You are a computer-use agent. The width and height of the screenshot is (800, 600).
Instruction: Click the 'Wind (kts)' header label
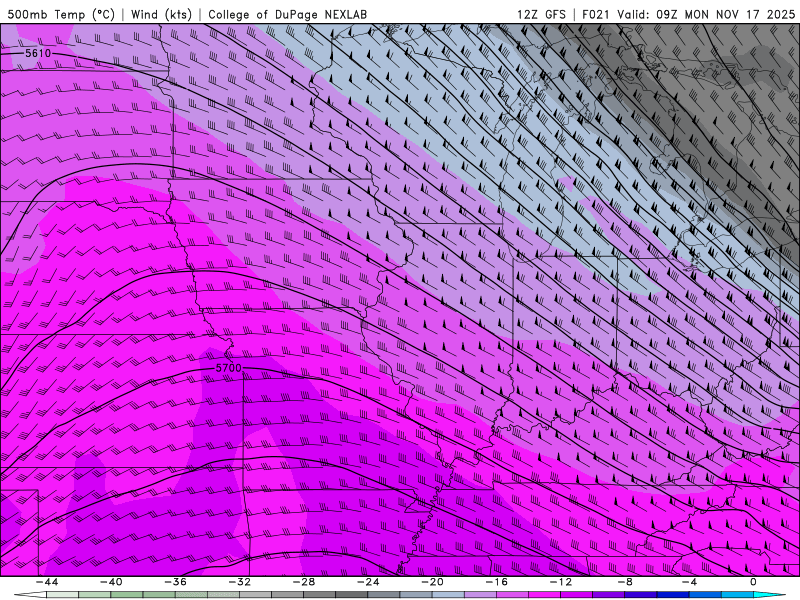click(x=161, y=14)
